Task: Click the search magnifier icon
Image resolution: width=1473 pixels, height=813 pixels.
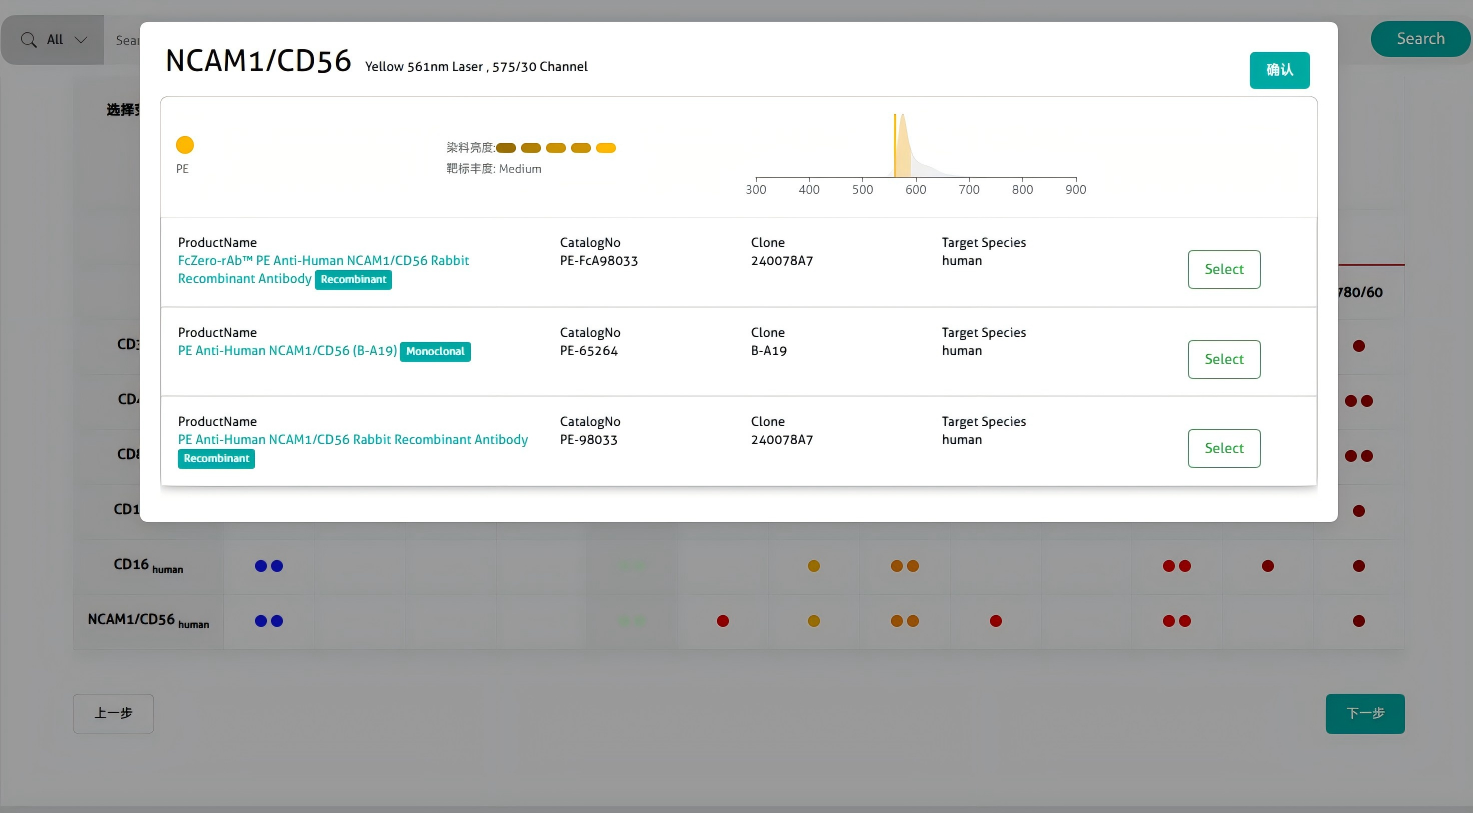Action: point(29,40)
